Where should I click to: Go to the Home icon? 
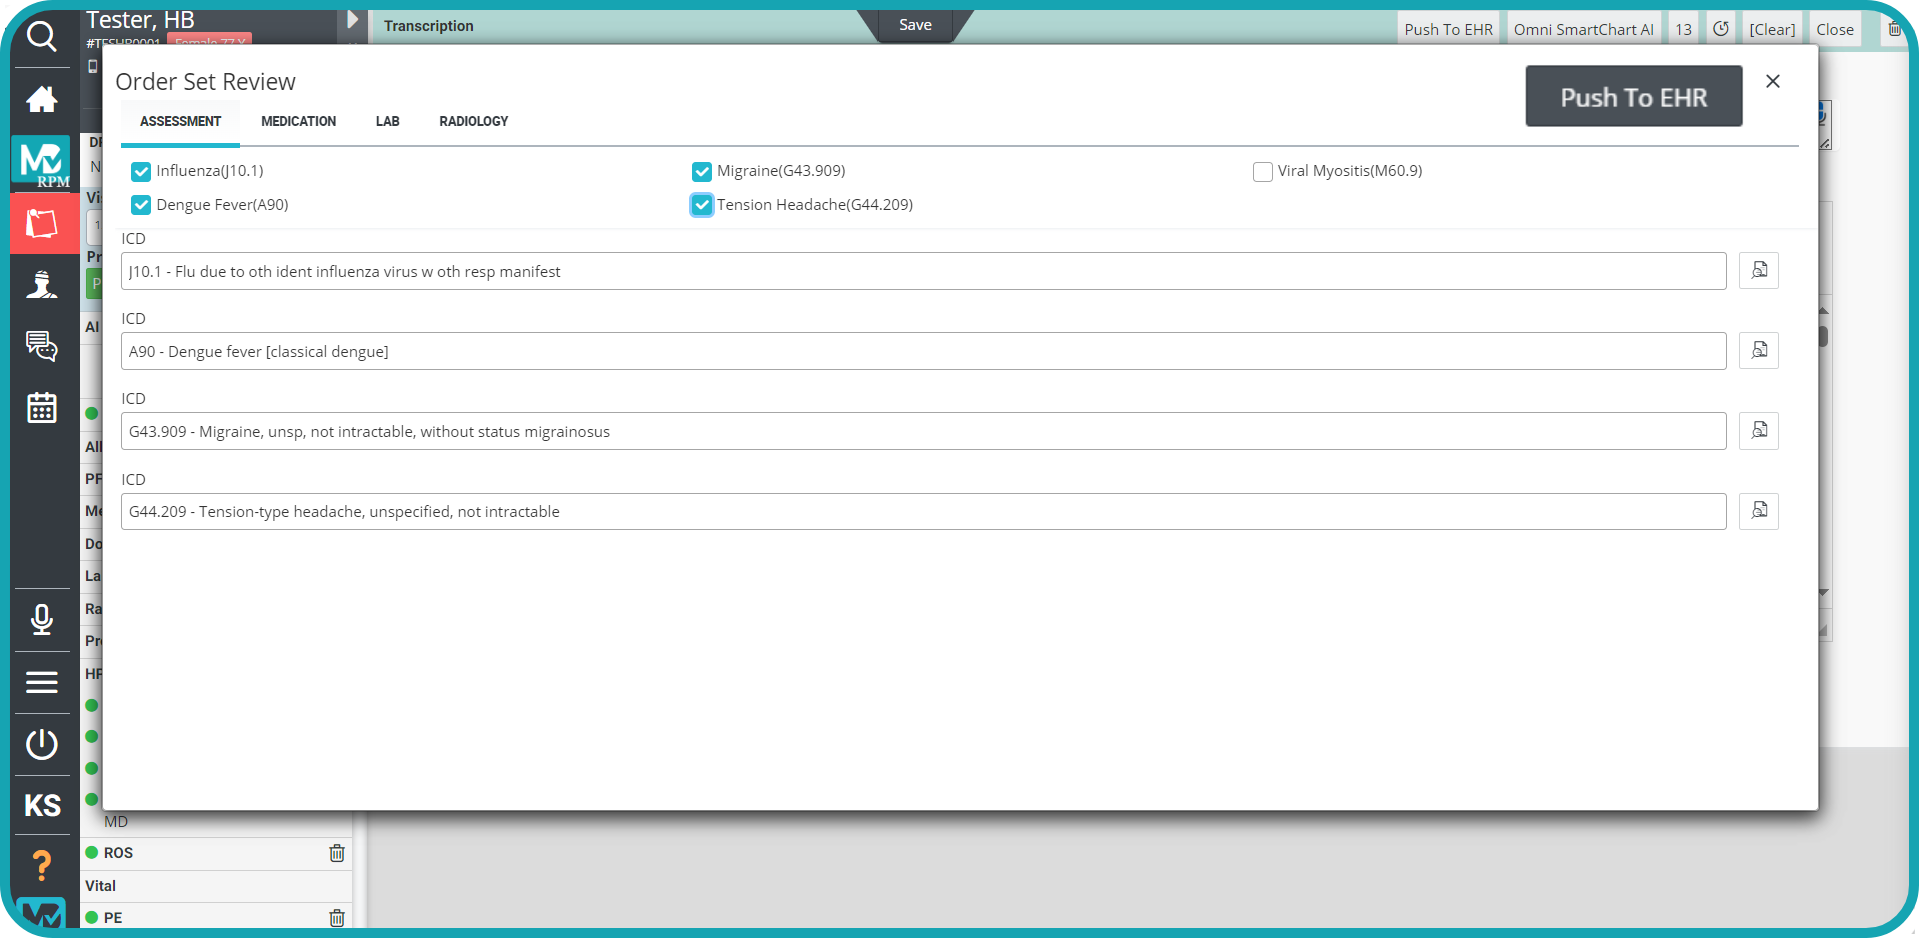click(x=41, y=99)
